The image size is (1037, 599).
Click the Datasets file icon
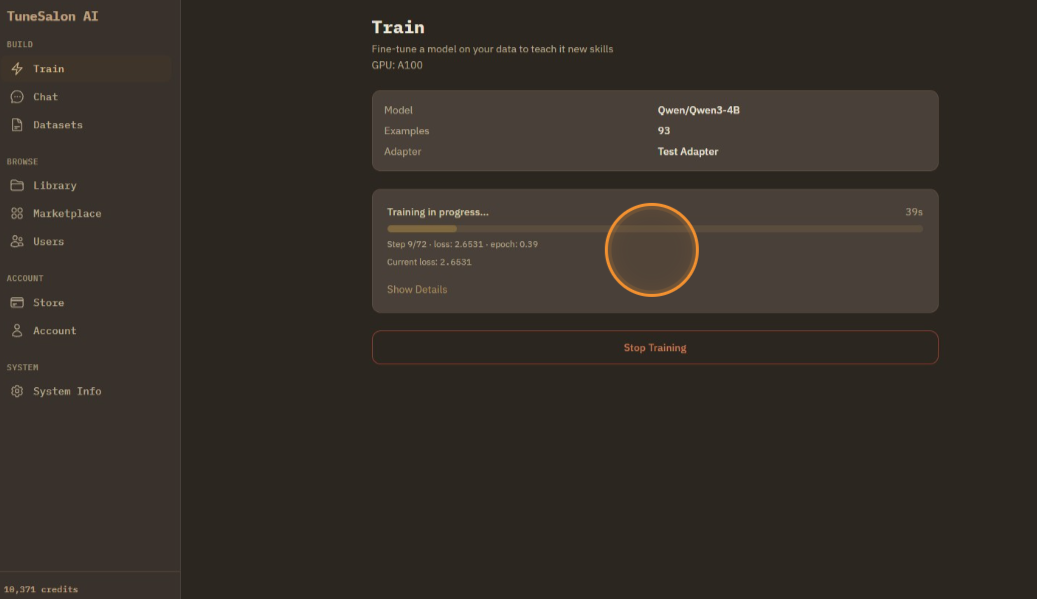17,125
